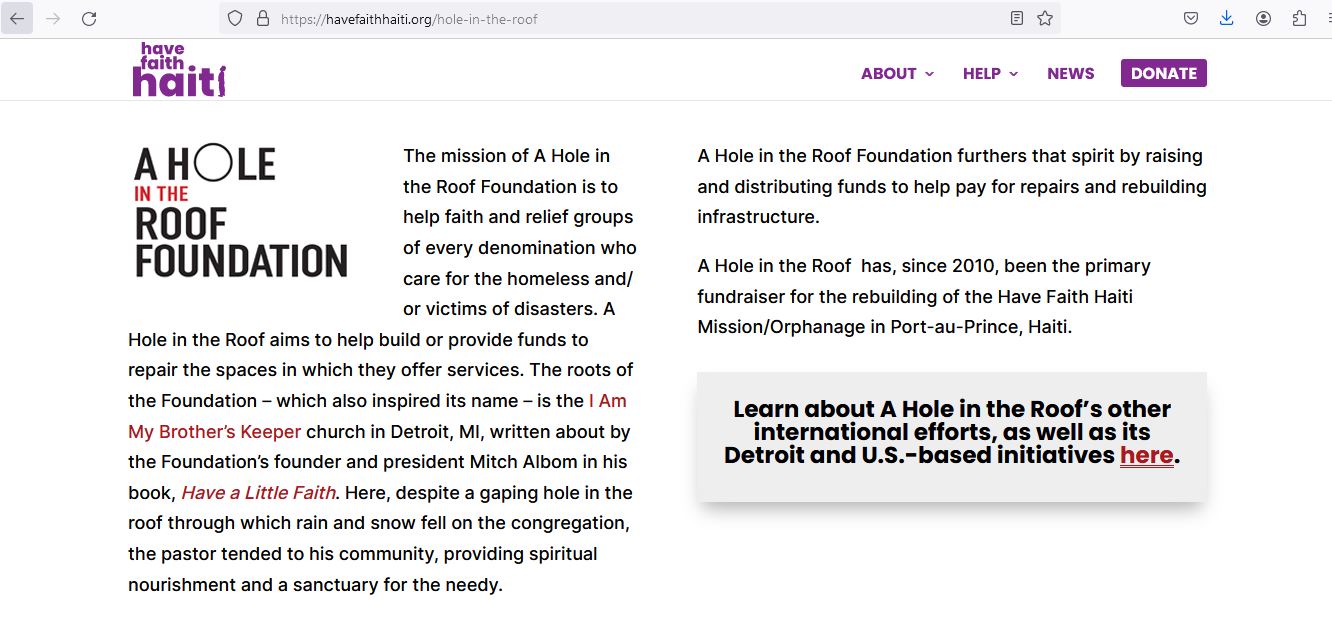Image resolution: width=1332 pixels, height=639 pixels.
Task: Go back using the browser back arrow
Action: (17, 18)
